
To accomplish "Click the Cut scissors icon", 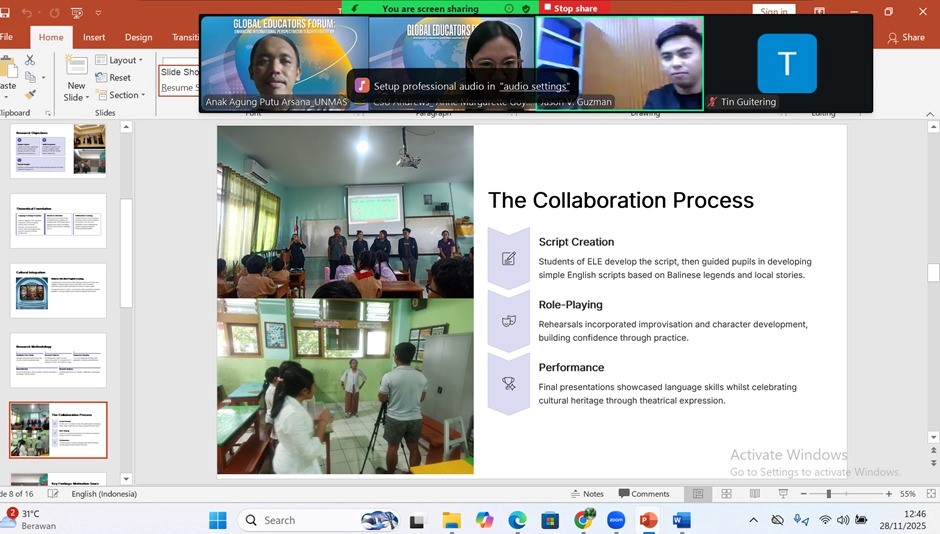I will (30, 60).
